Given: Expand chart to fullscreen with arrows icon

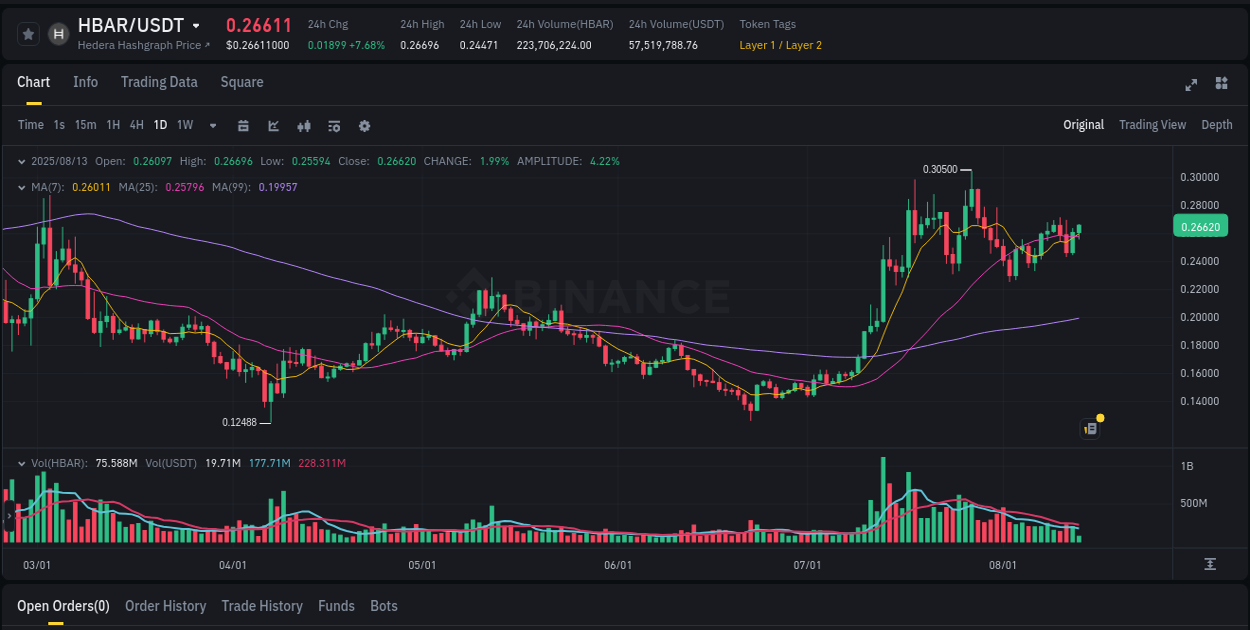Looking at the screenshot, I should pos(1191,85).
